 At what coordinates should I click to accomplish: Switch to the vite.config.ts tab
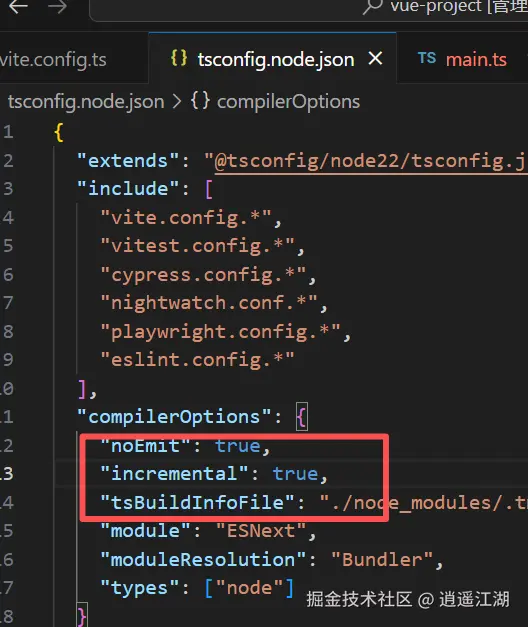point(53,60)
